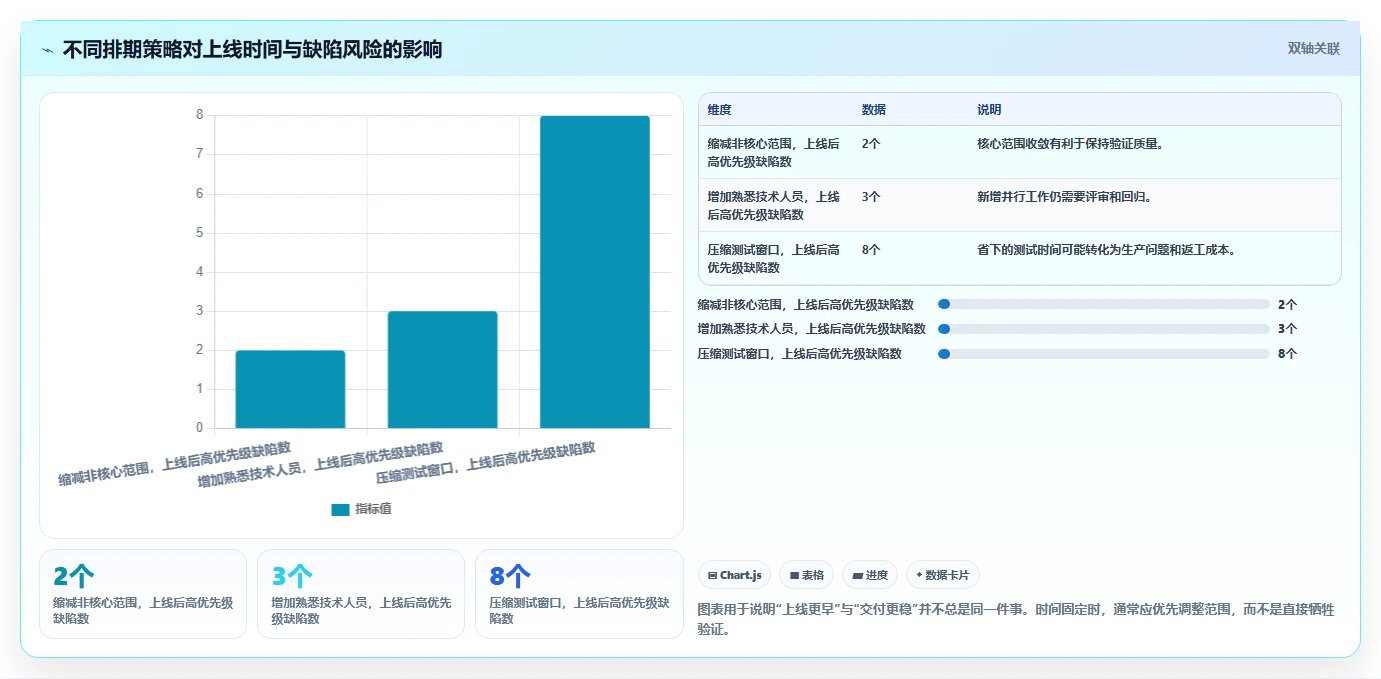
Task: Click the page title 不同排期策略对上线时间与缺陷风险的影响
Action: tap(252, 50)
